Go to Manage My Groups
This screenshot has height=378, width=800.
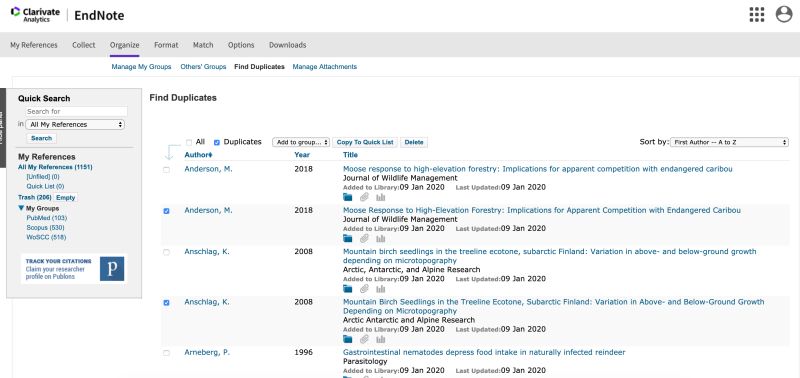click(x=141, y=67)
